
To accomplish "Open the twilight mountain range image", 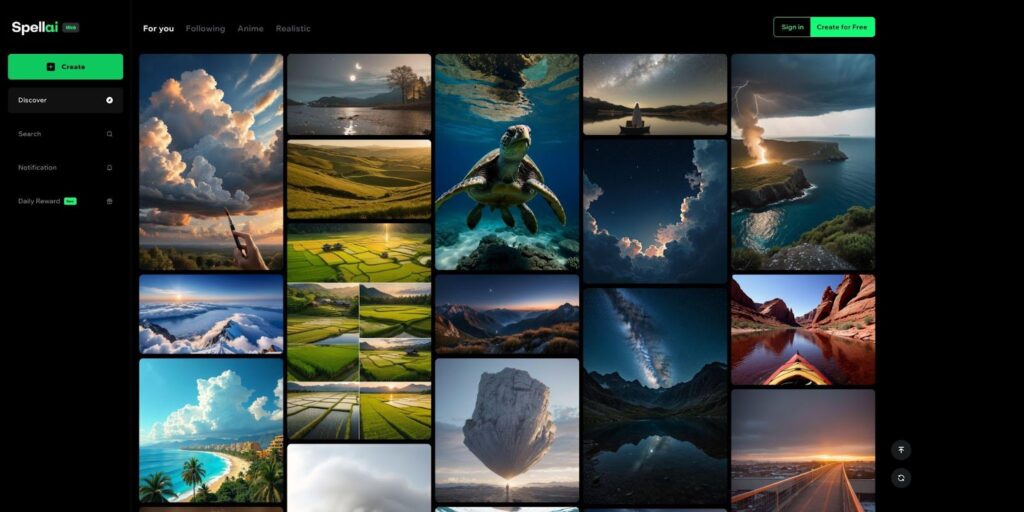I will [x=507, y=314].
